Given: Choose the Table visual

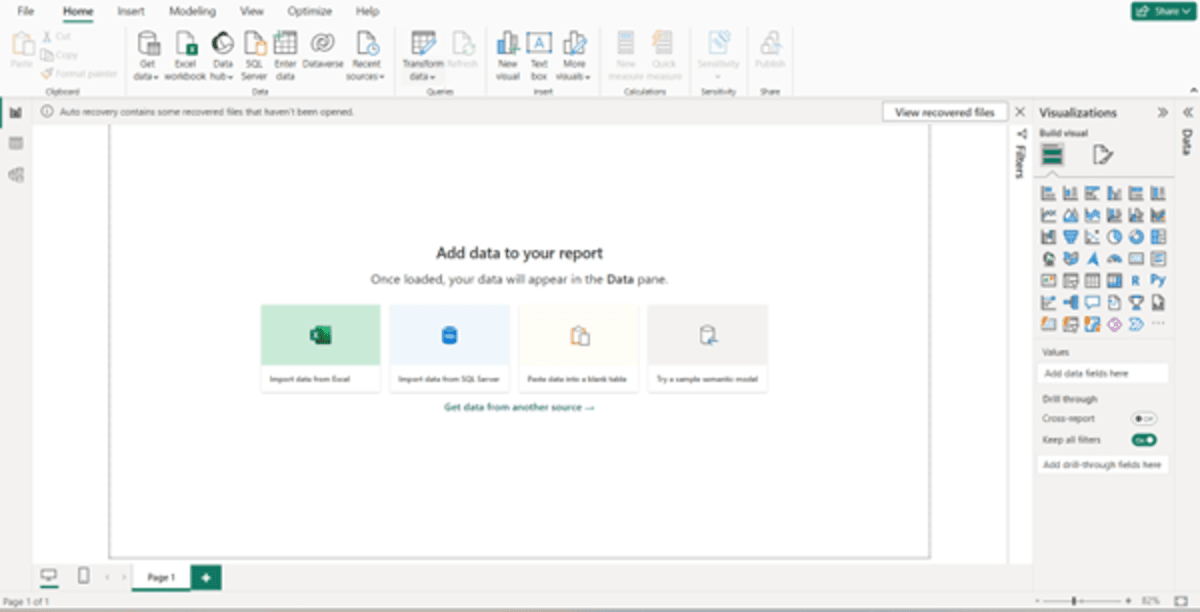Looking at the screenshot, I should click(1092, 281).
